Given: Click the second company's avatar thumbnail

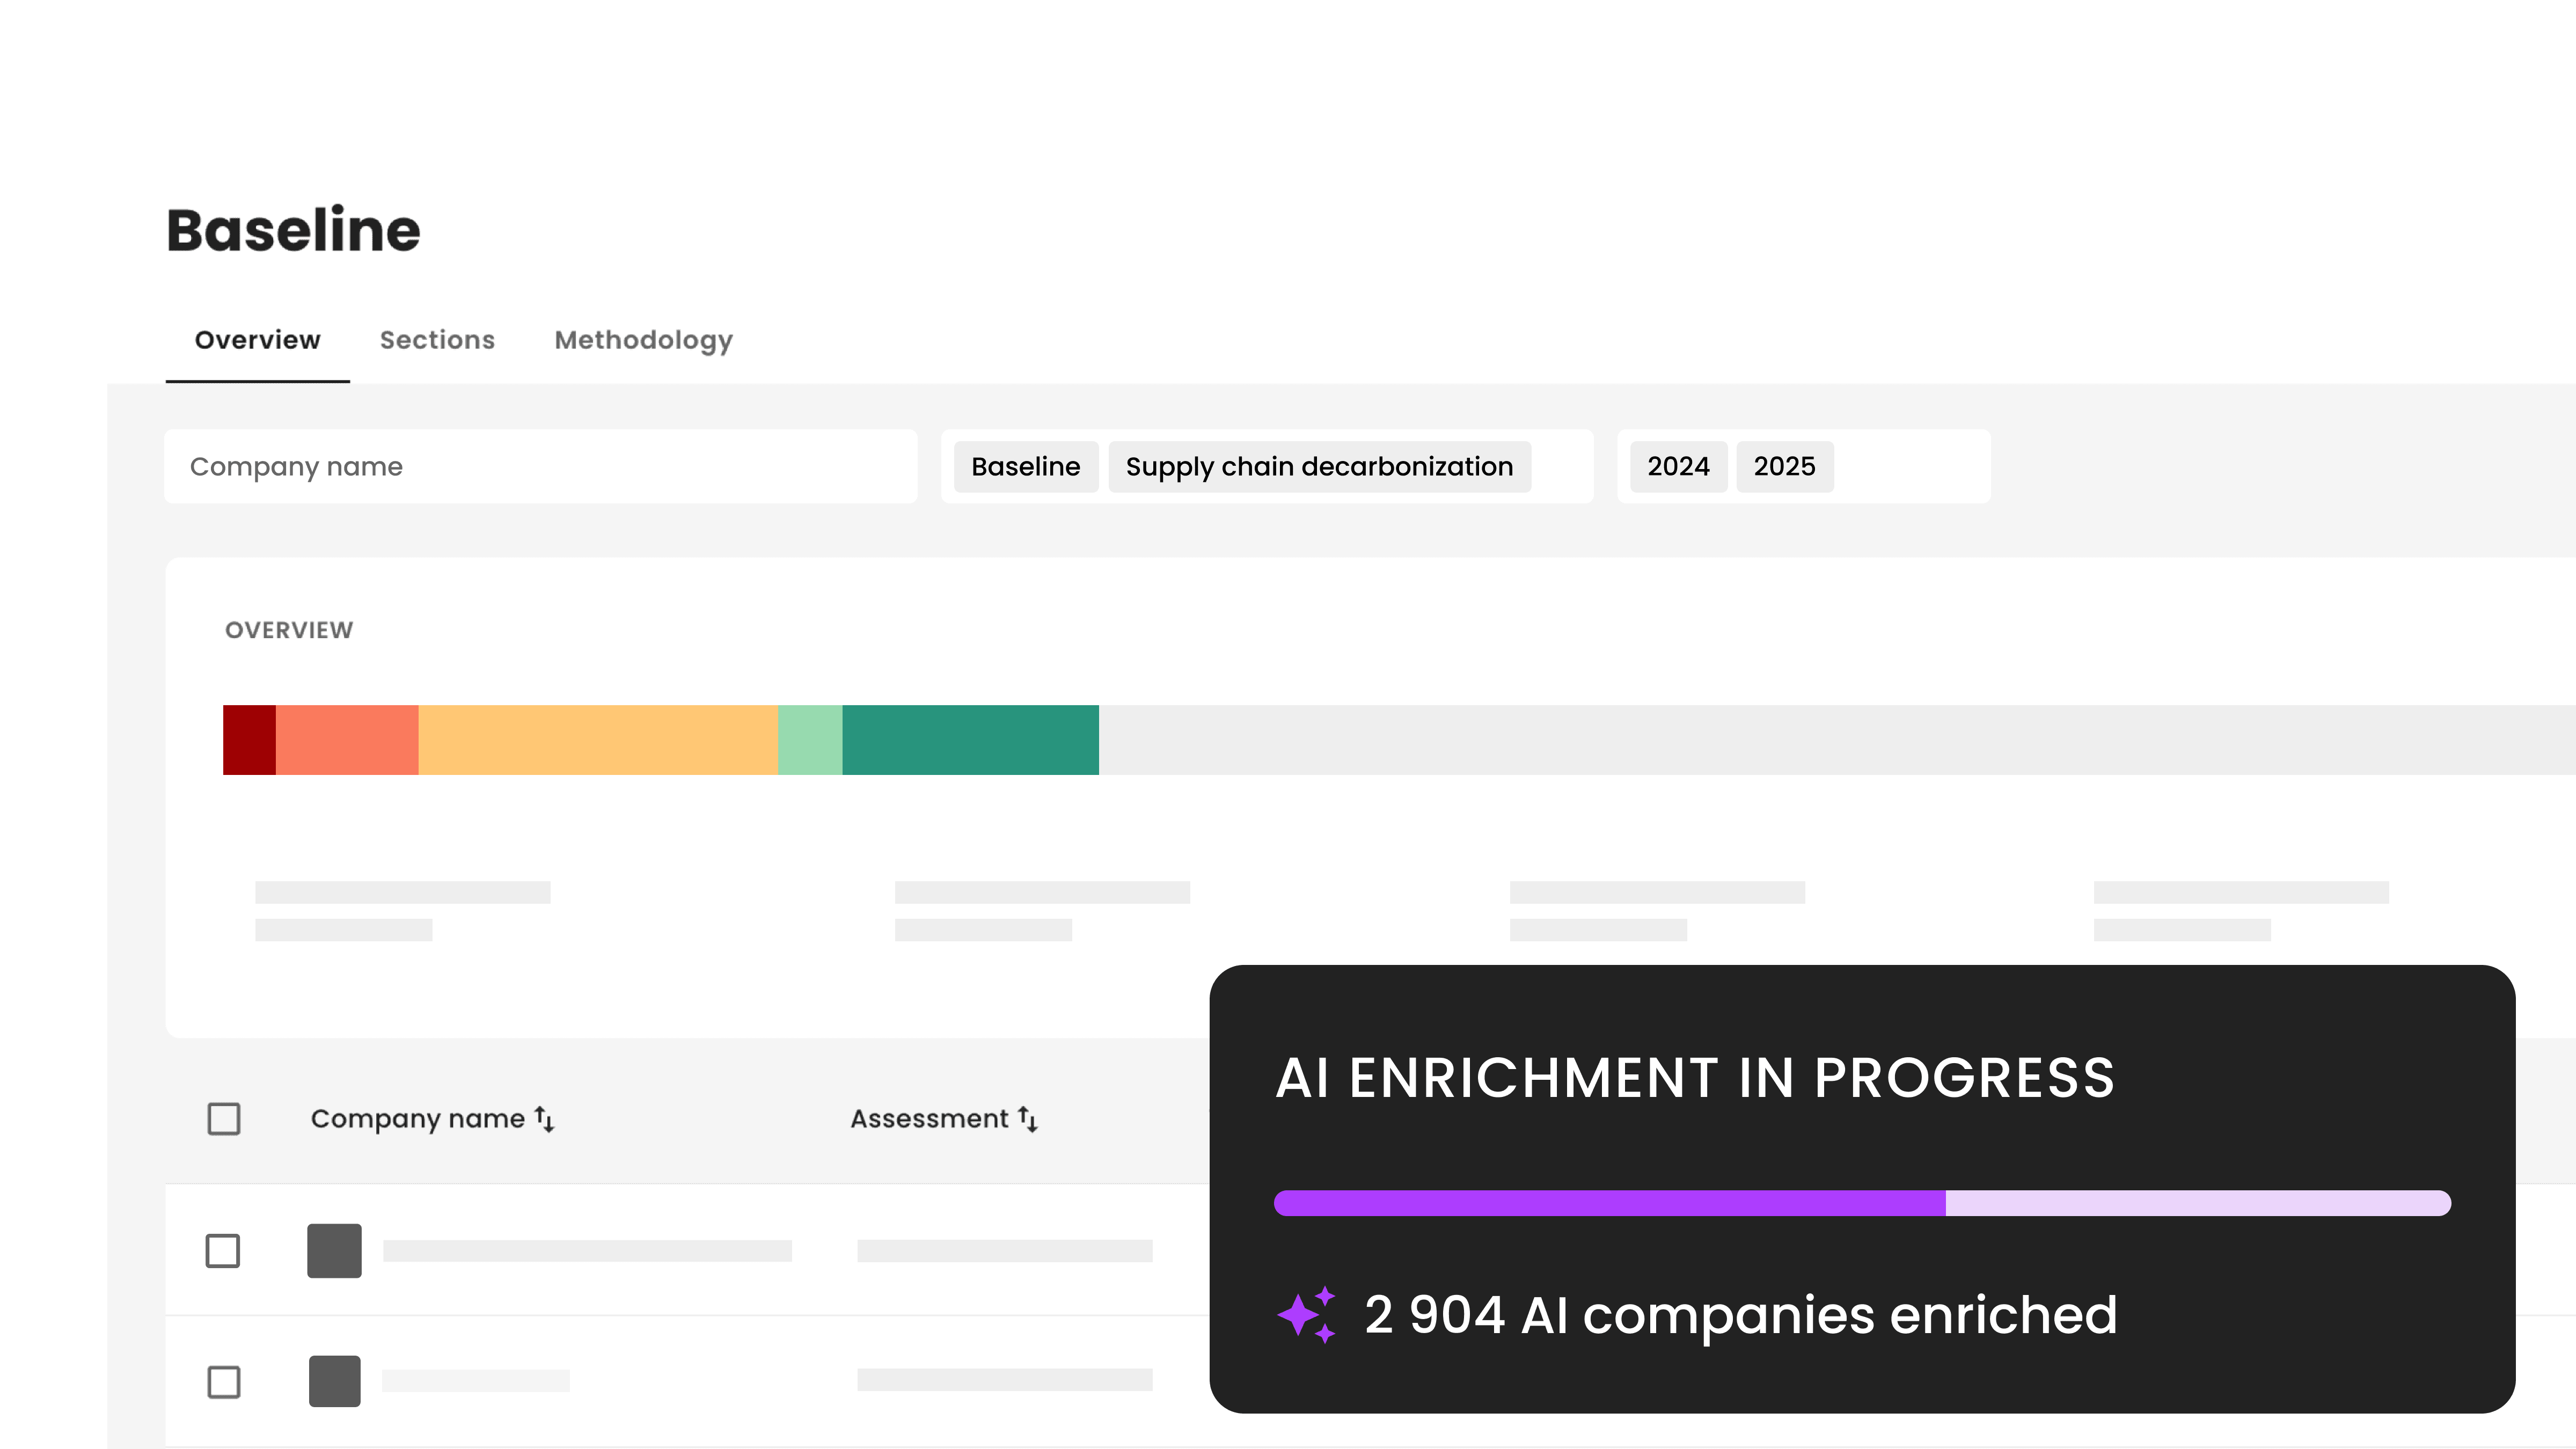Looking at the screenshot, I should pos(333,1381).
